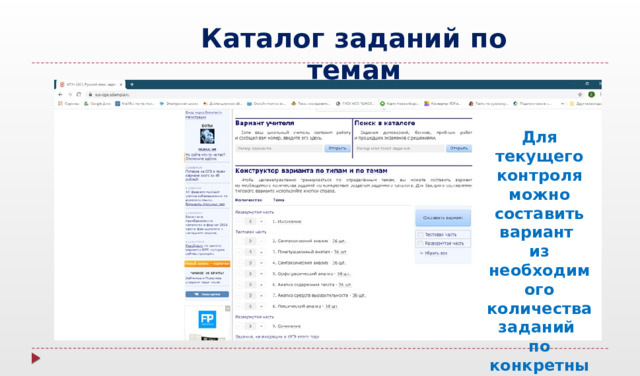Viewport: 640px width, 376px height.
Task: Check the Тестовая часть checkbox
Action: [420, 235]
